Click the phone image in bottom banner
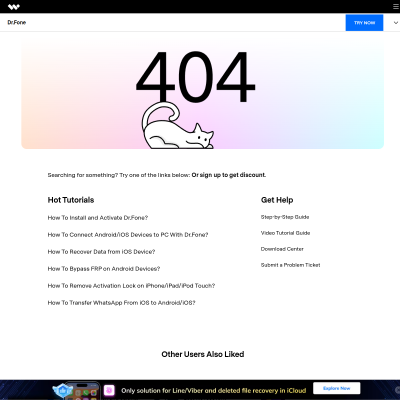Image resolution: width=400 pixels, height=400 pixels. [82, 391]
